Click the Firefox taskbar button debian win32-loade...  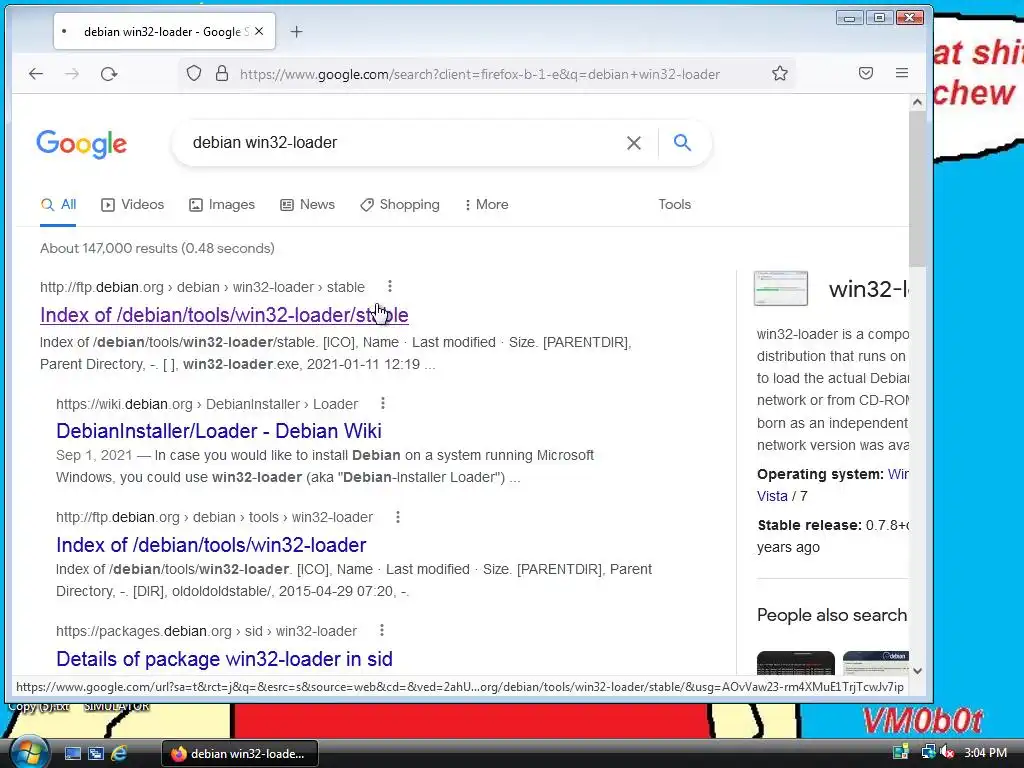(240, 754)
